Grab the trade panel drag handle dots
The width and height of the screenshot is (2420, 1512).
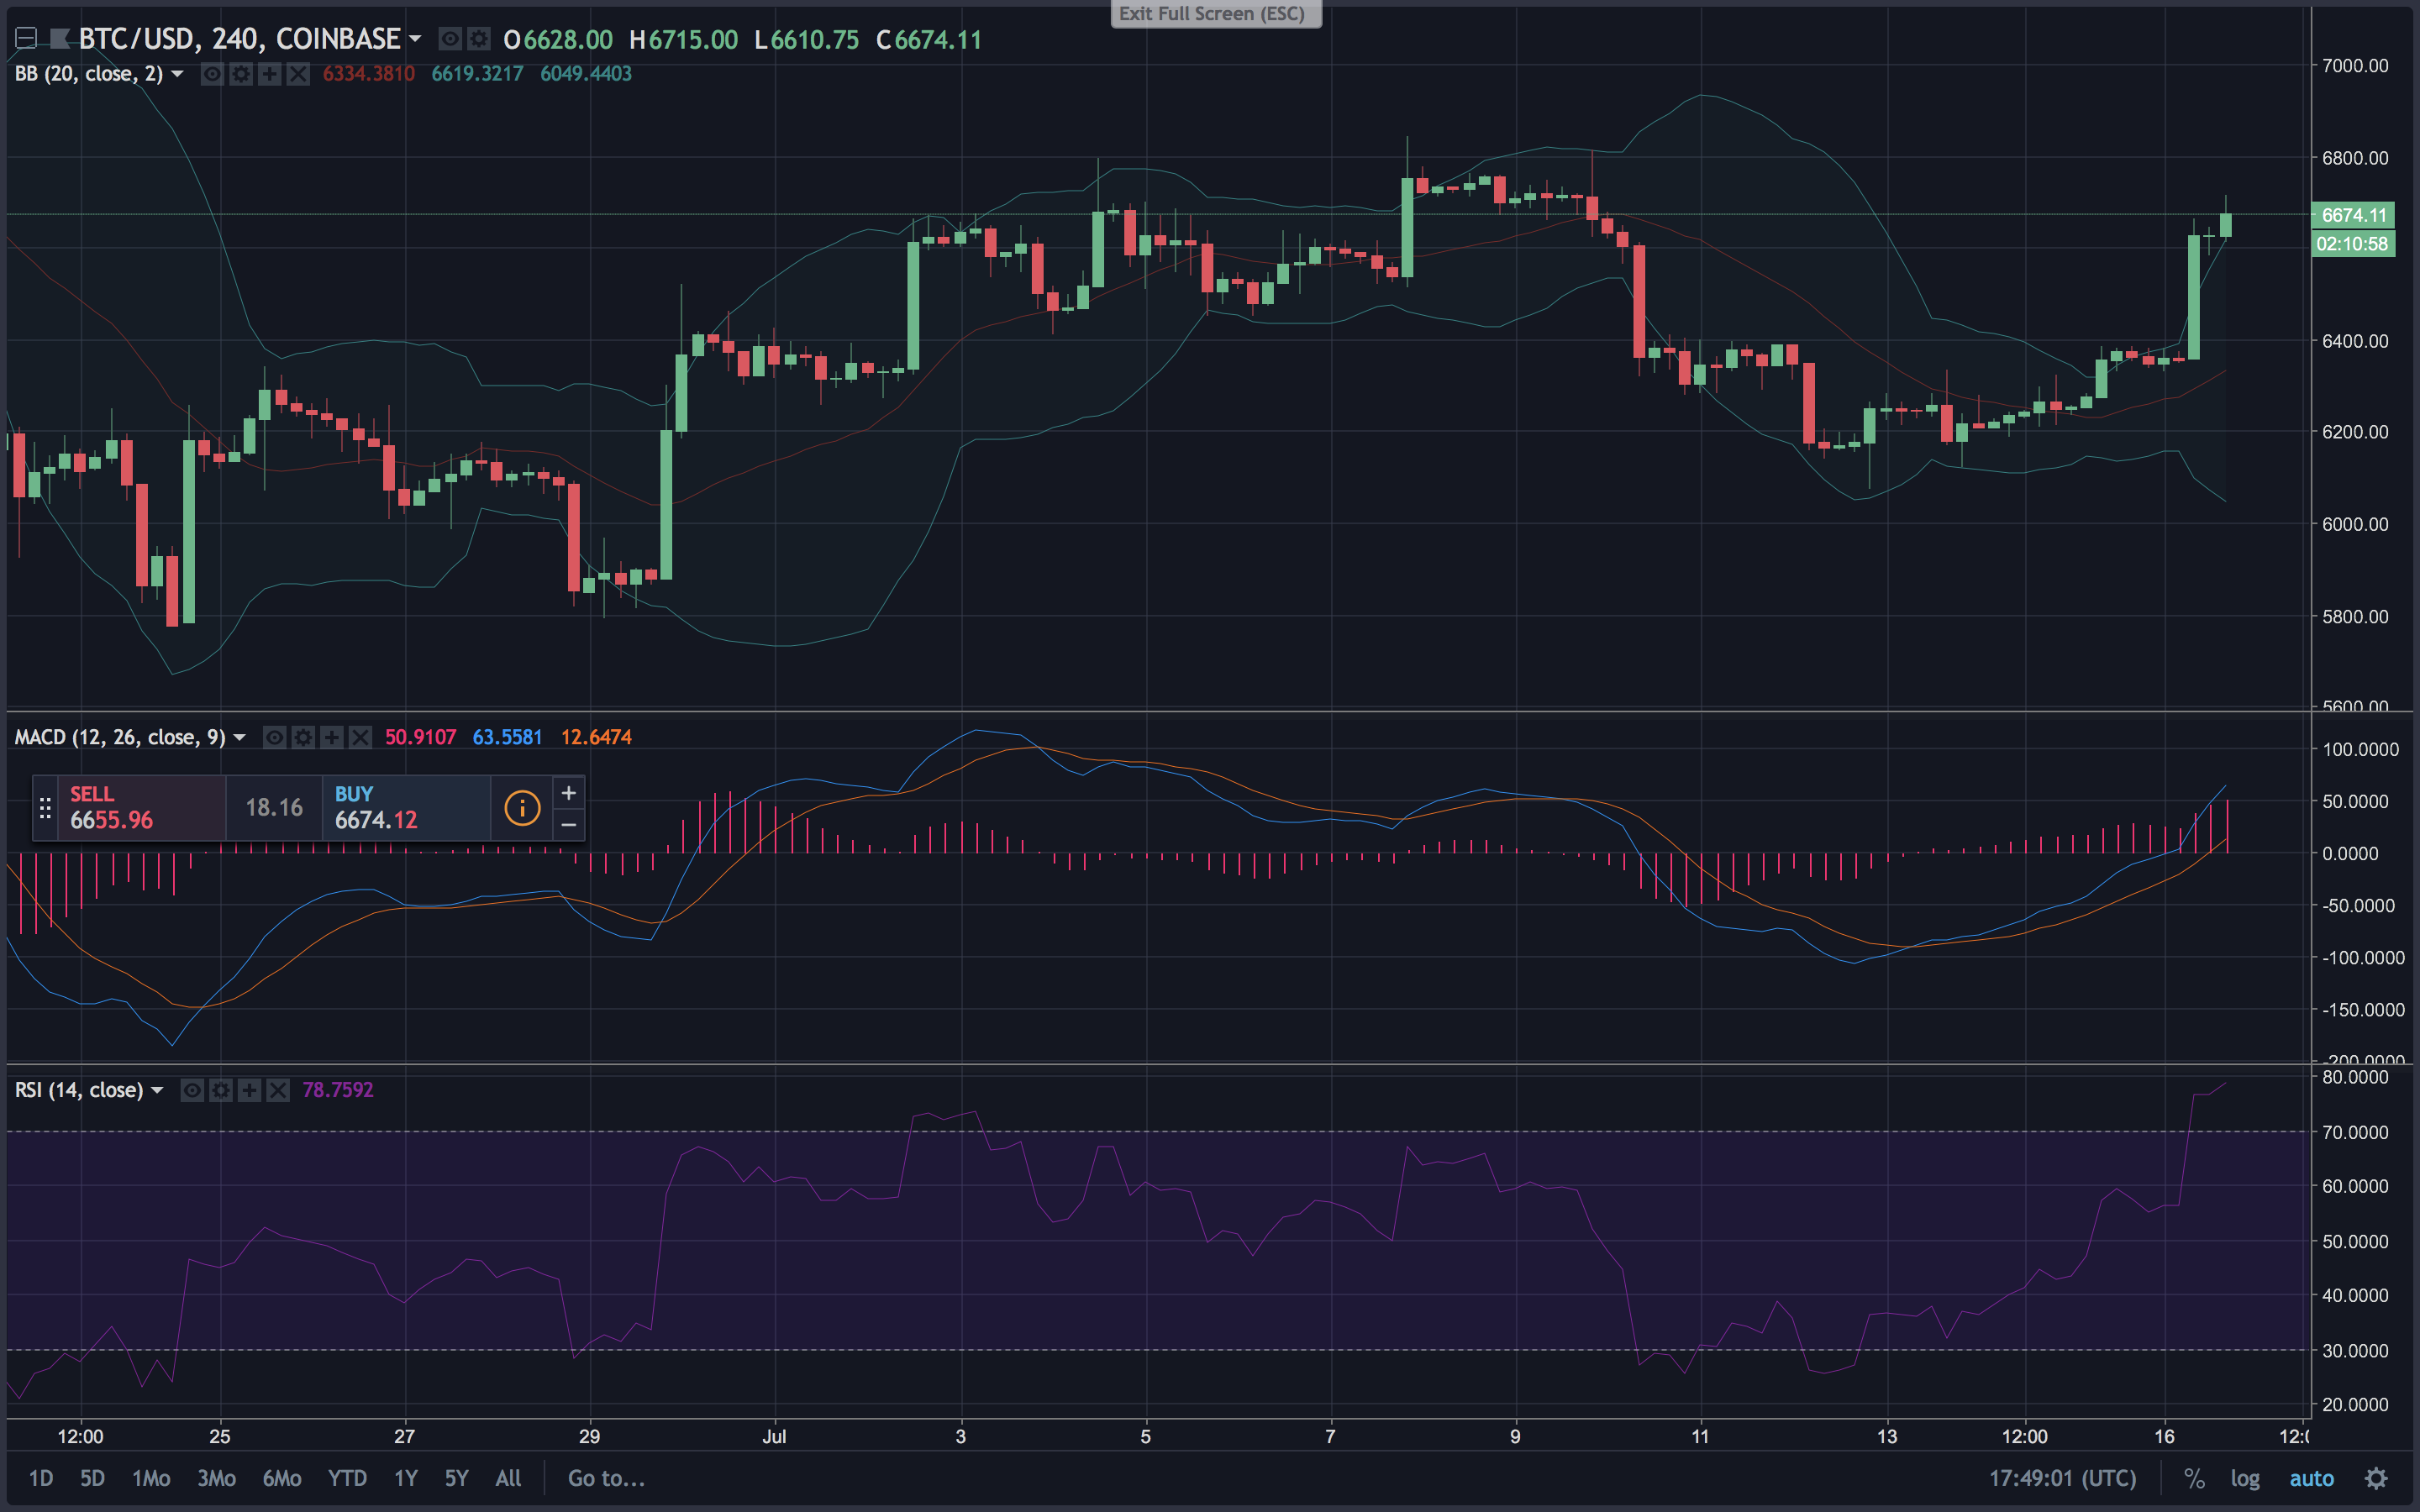(45, 808)
